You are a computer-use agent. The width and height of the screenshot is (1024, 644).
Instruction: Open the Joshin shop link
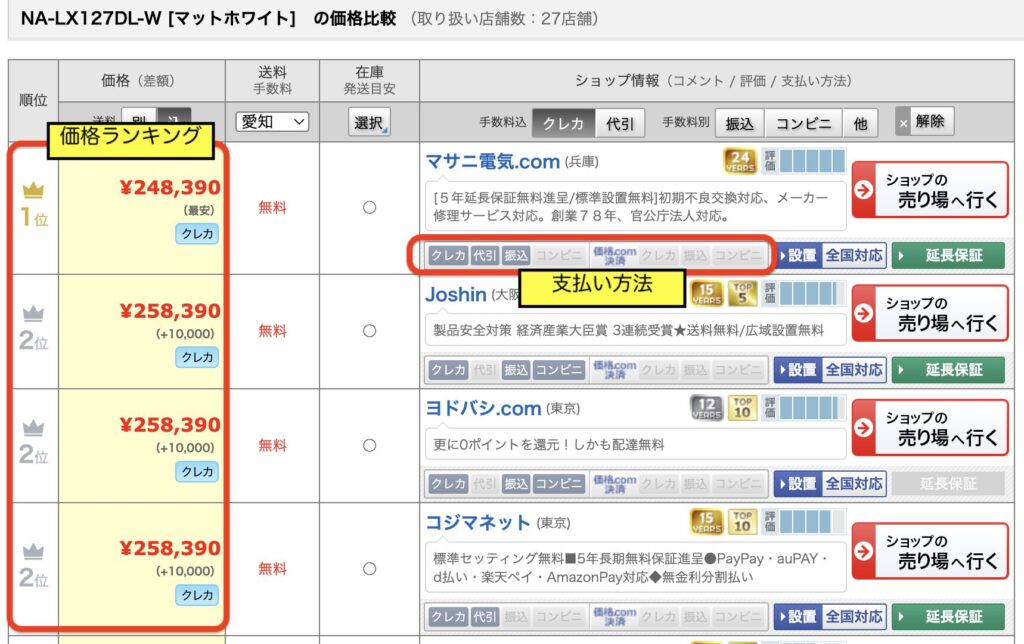click(456, 295)
